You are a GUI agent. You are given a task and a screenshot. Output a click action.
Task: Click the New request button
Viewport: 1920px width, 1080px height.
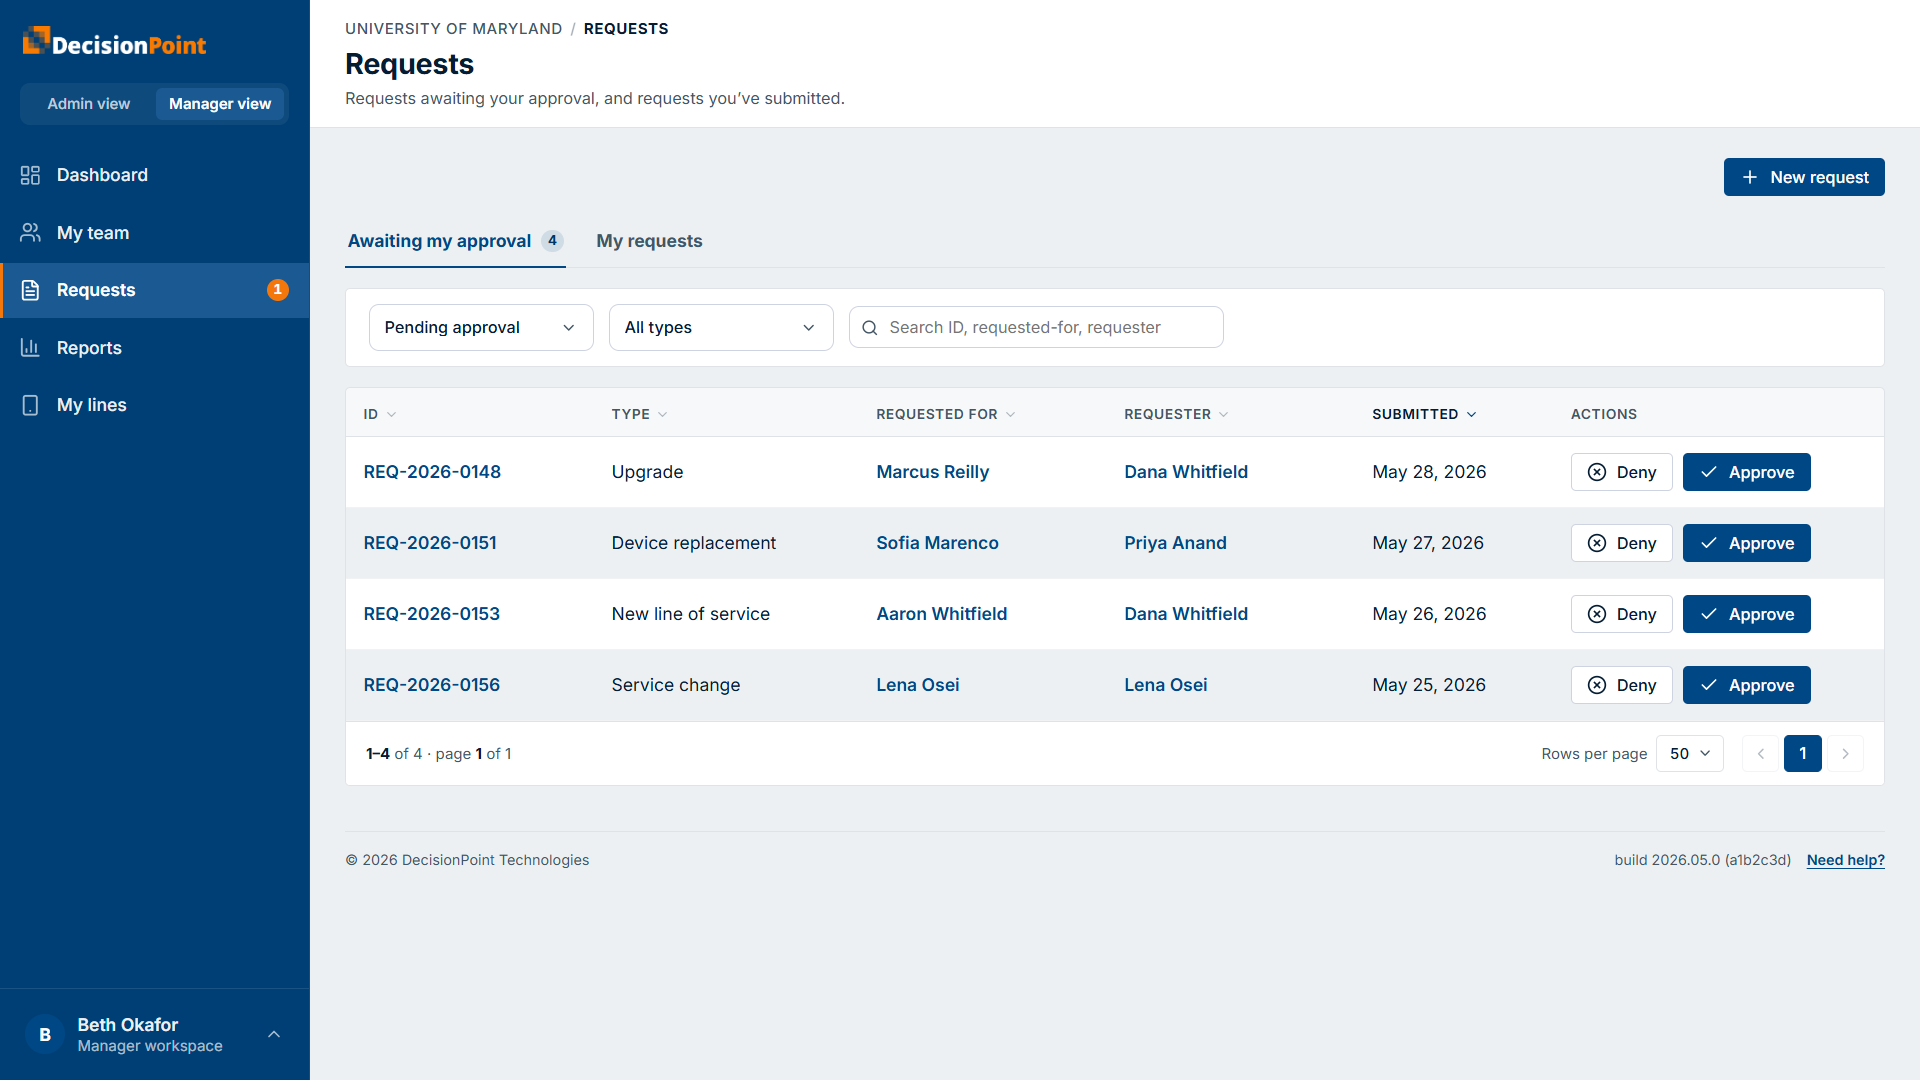[1804, 177]
